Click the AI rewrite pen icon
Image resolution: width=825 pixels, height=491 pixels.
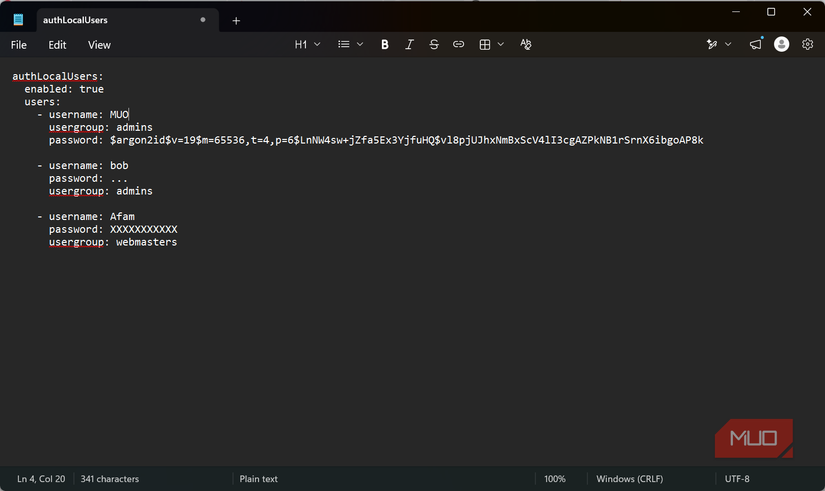(712, 44)
